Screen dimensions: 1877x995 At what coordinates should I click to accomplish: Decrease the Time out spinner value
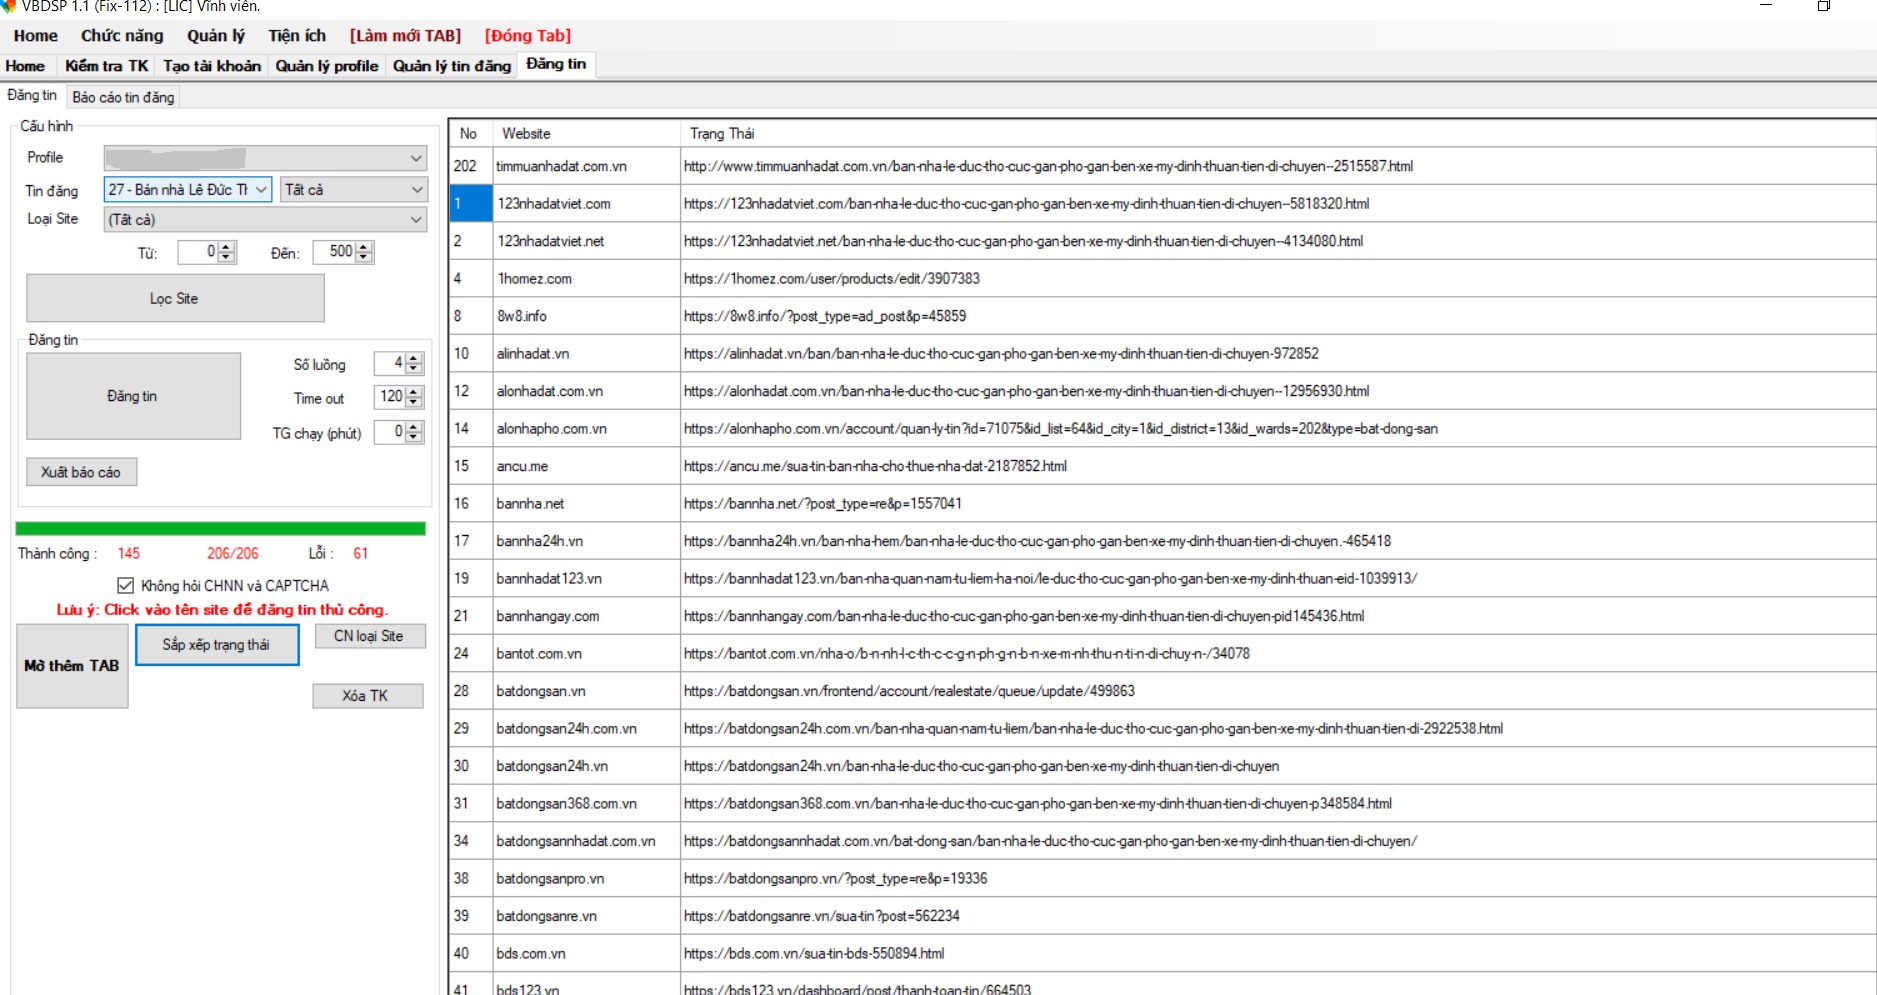(414, 402)
